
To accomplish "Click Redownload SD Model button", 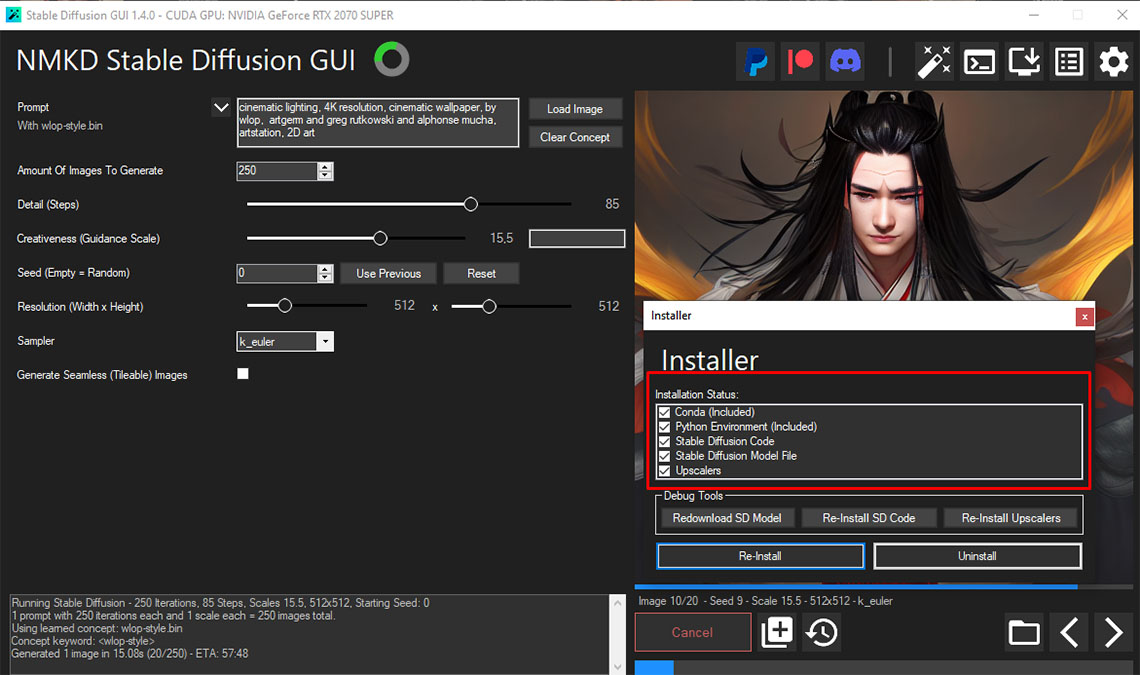I will 727,518.
